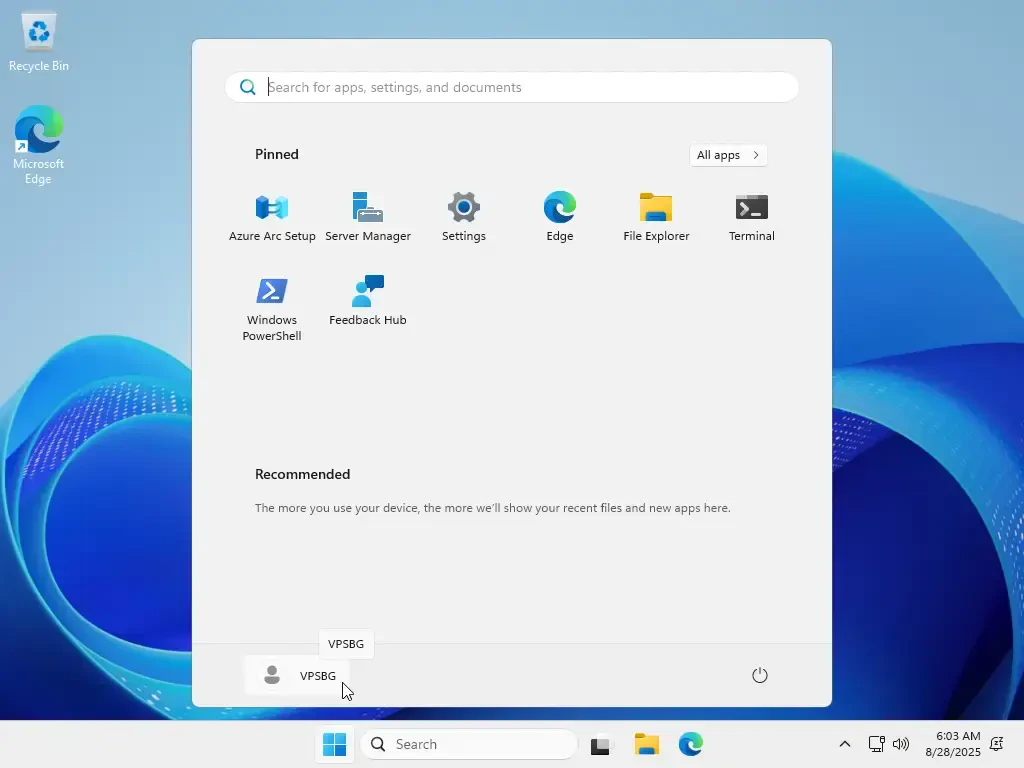The width and height of the screenshot is (1024, 768).
Task: Click the Start menu power button
Action: [760, 675]
